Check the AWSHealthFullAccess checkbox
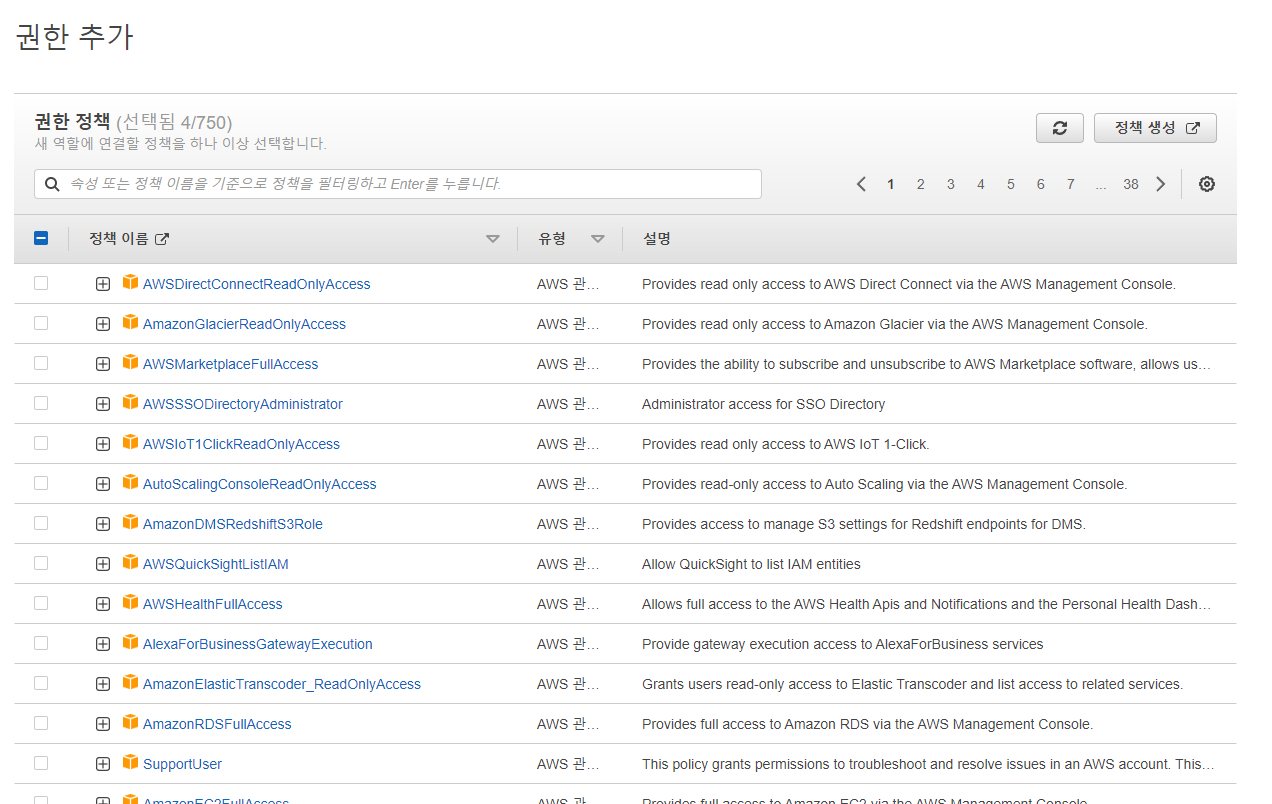Screen dimensions: 1272x804 [41, 603]
